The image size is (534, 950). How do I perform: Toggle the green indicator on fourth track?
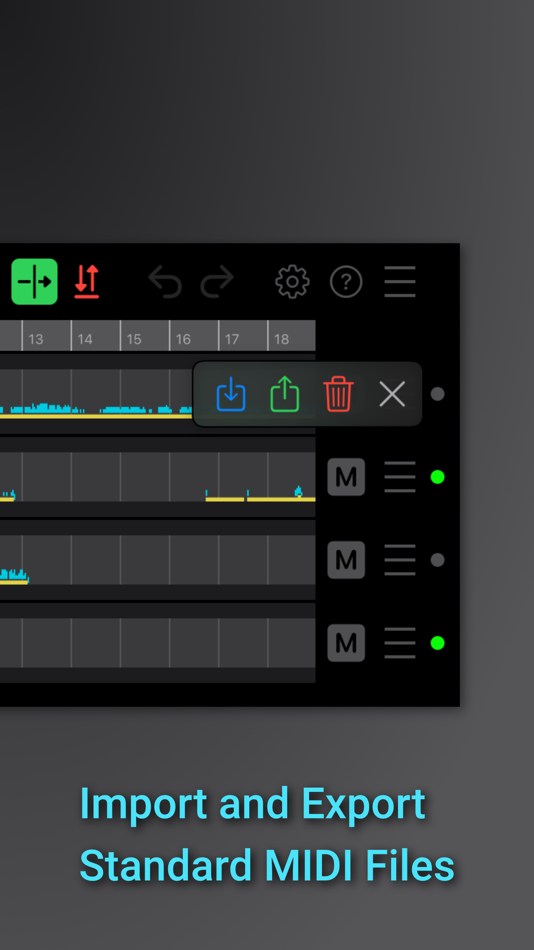438,643
